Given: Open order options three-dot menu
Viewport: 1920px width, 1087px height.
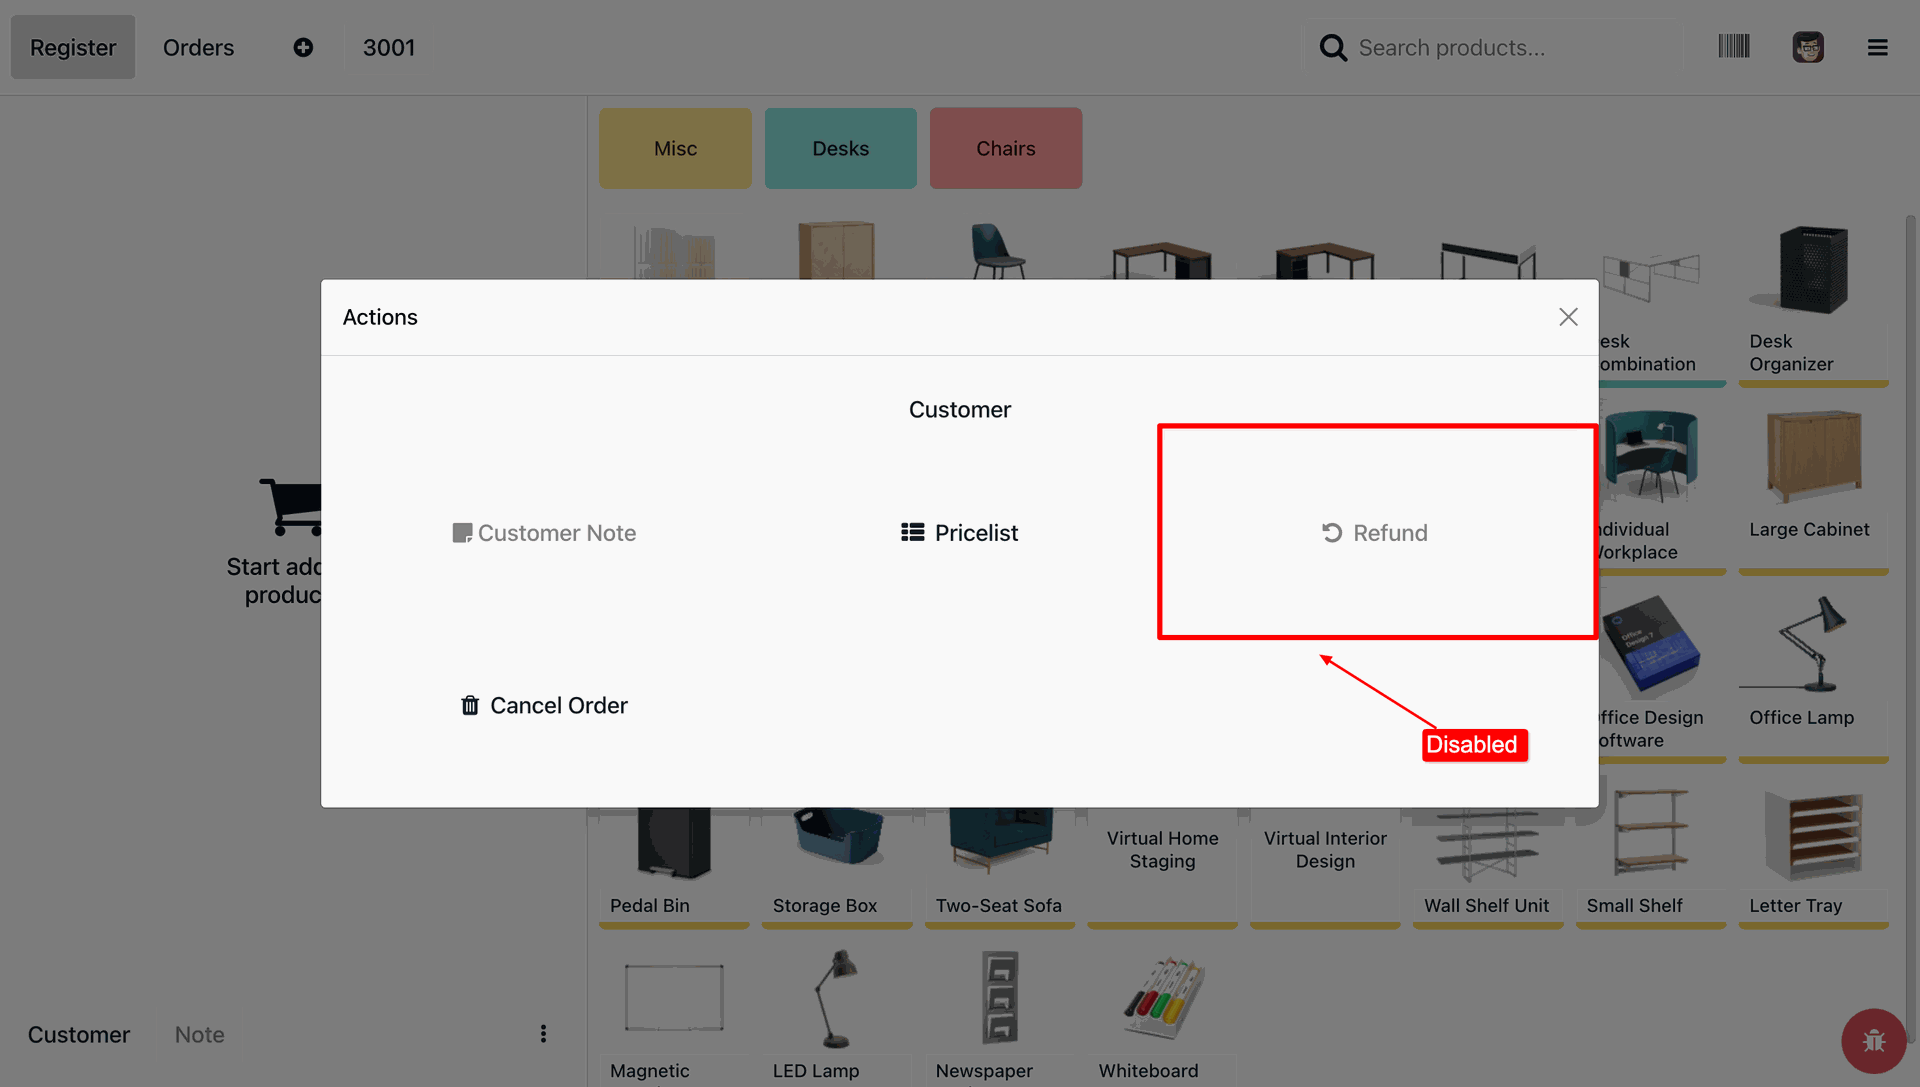Looking at the screenshot, I should pos(543,1034).
